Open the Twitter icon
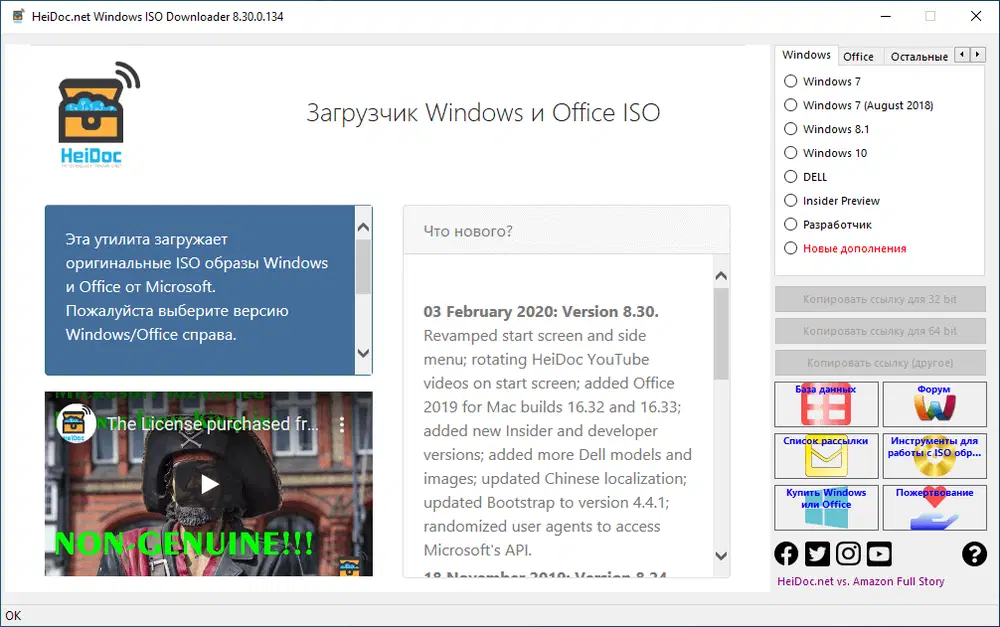The image size is (1000, 627). (817, 554)
